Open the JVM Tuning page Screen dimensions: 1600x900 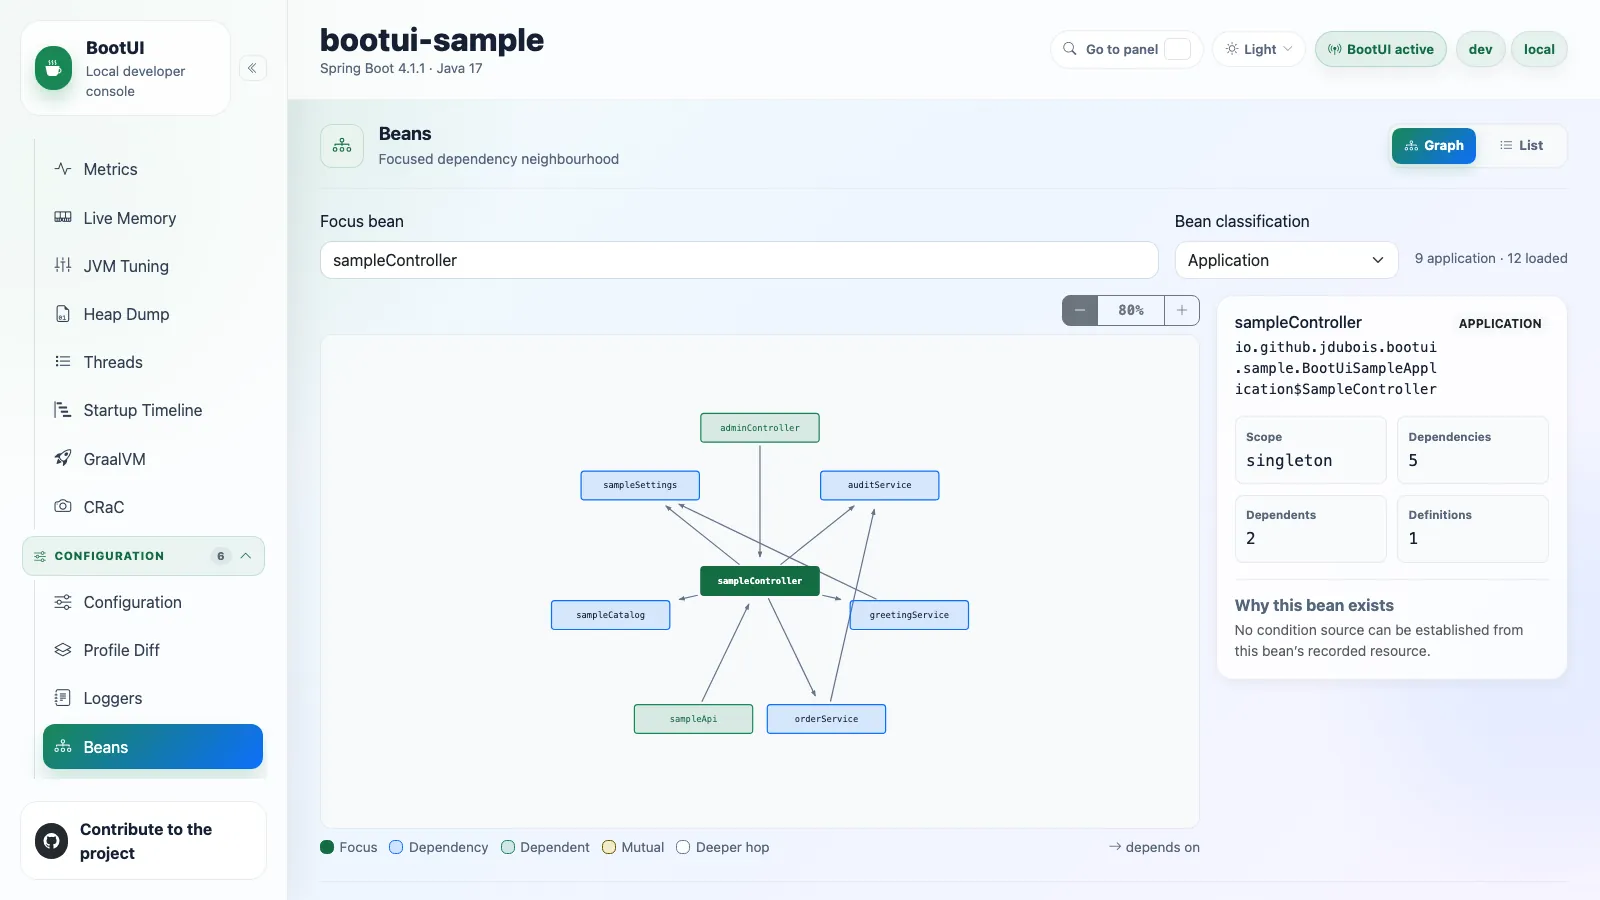(153, 266)
